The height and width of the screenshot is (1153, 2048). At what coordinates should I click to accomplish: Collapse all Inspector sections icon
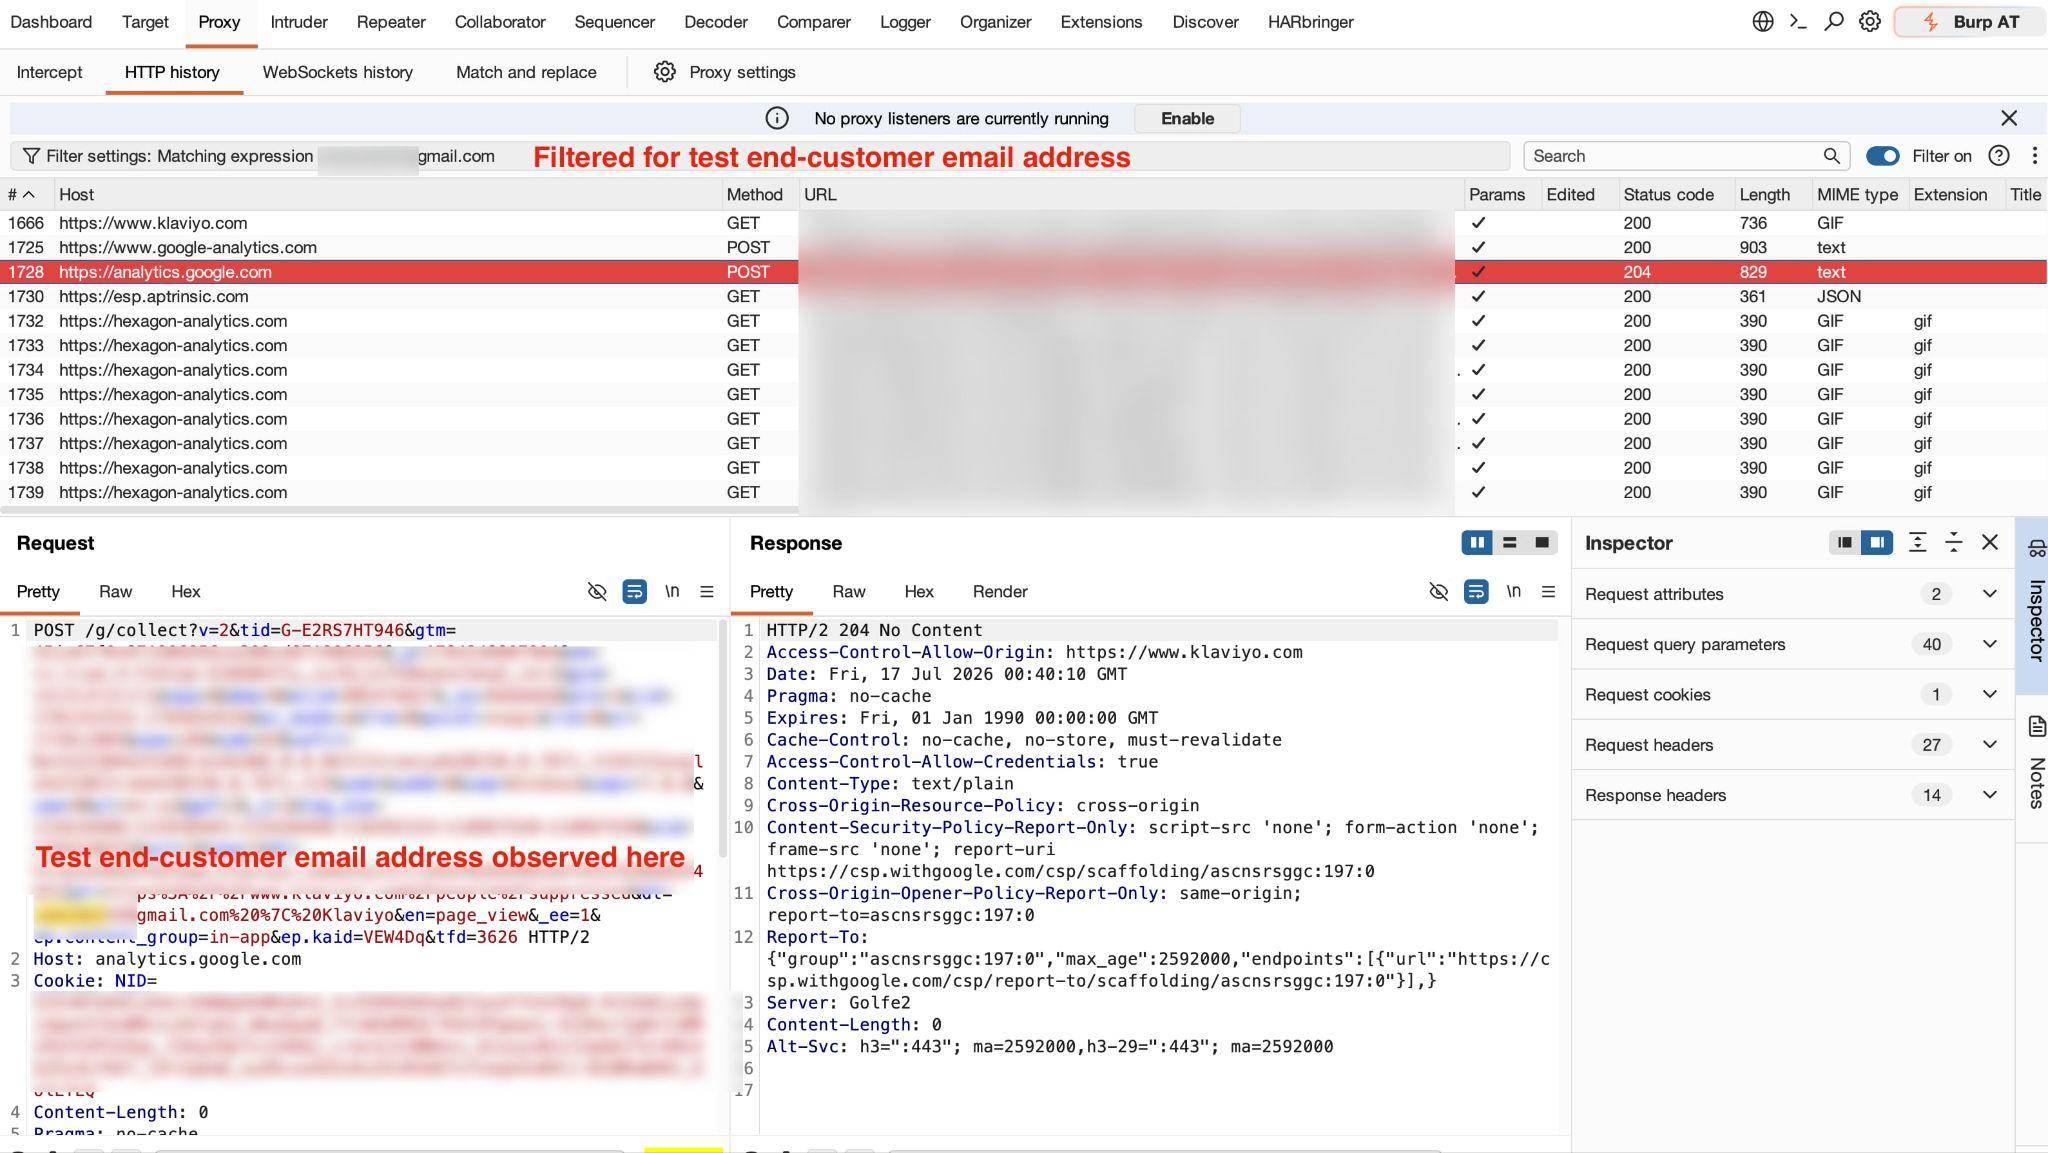pos(1953,543)
